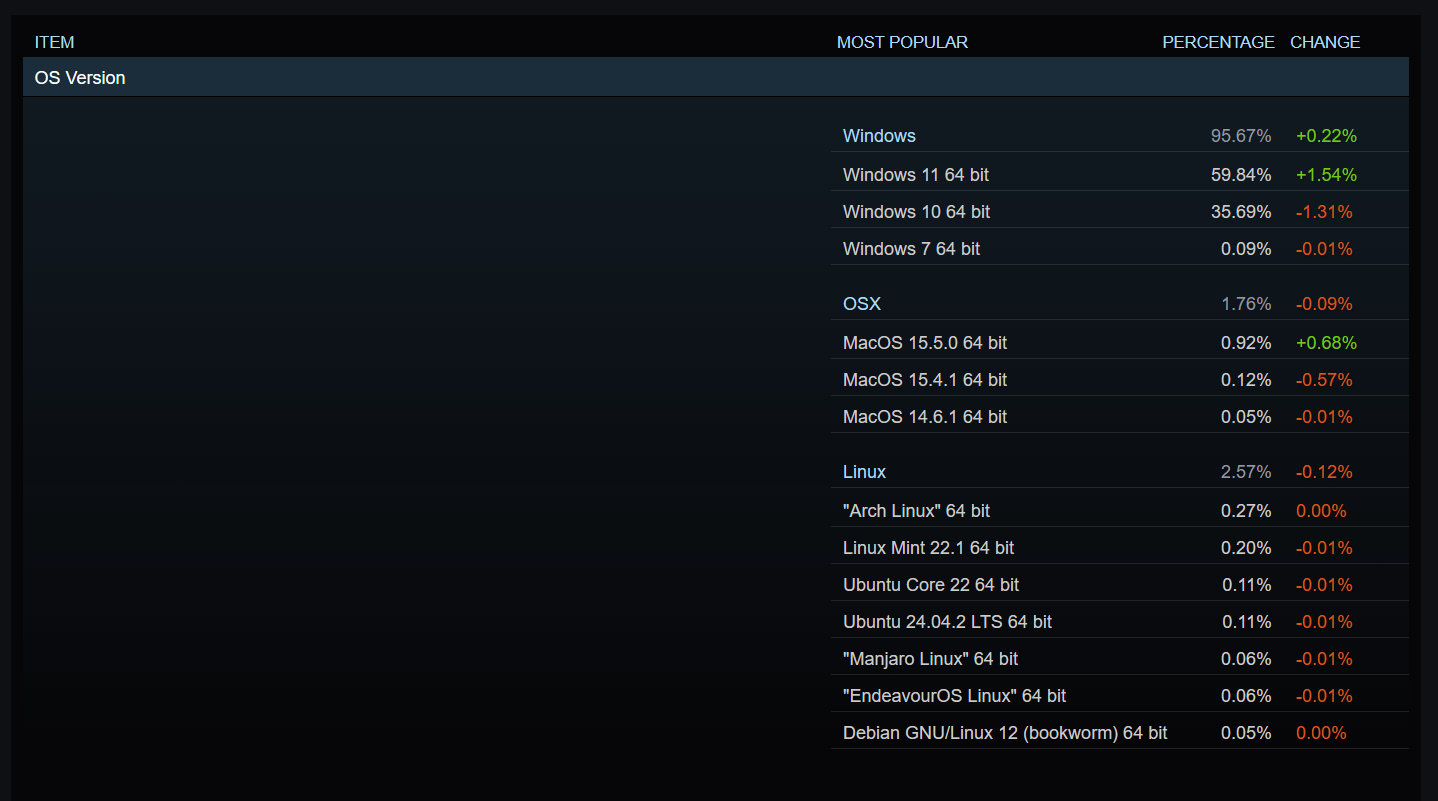Click the 0.09% Windows 7 percentage
Viewport: 1438px width, 801px height.
(1246, 249)
